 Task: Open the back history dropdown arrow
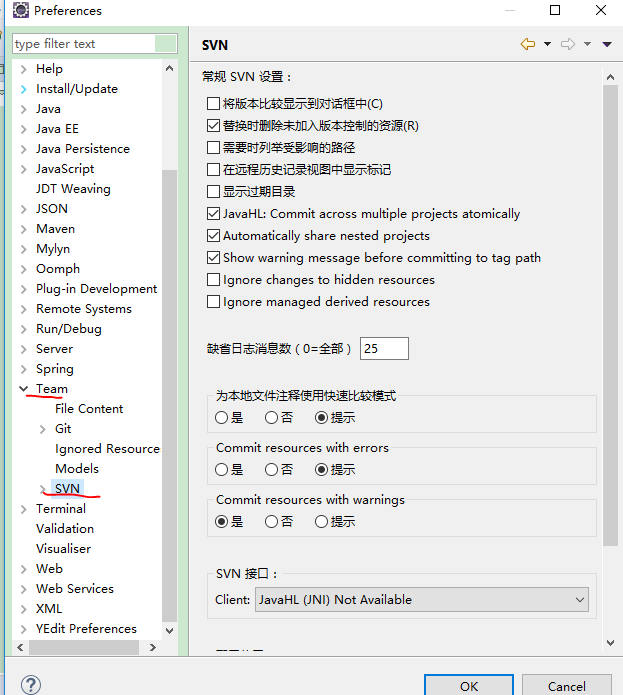[547, 44]
